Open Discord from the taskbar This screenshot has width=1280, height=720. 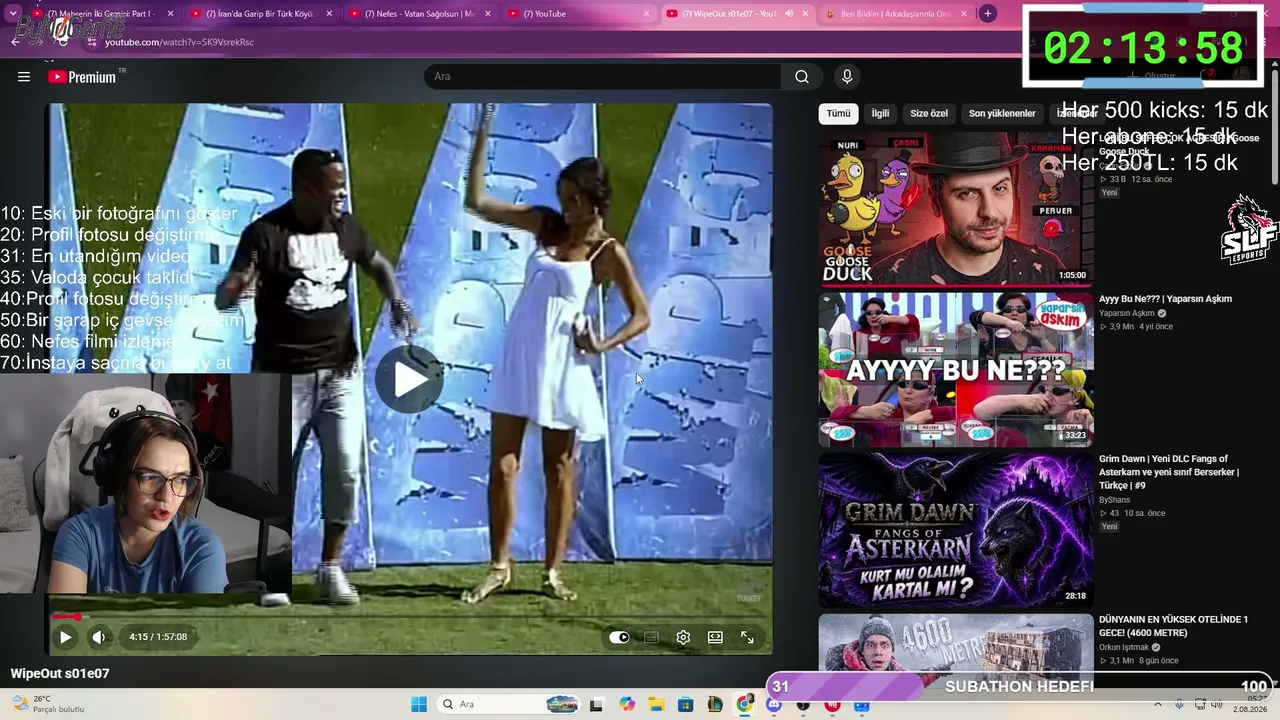773,705
